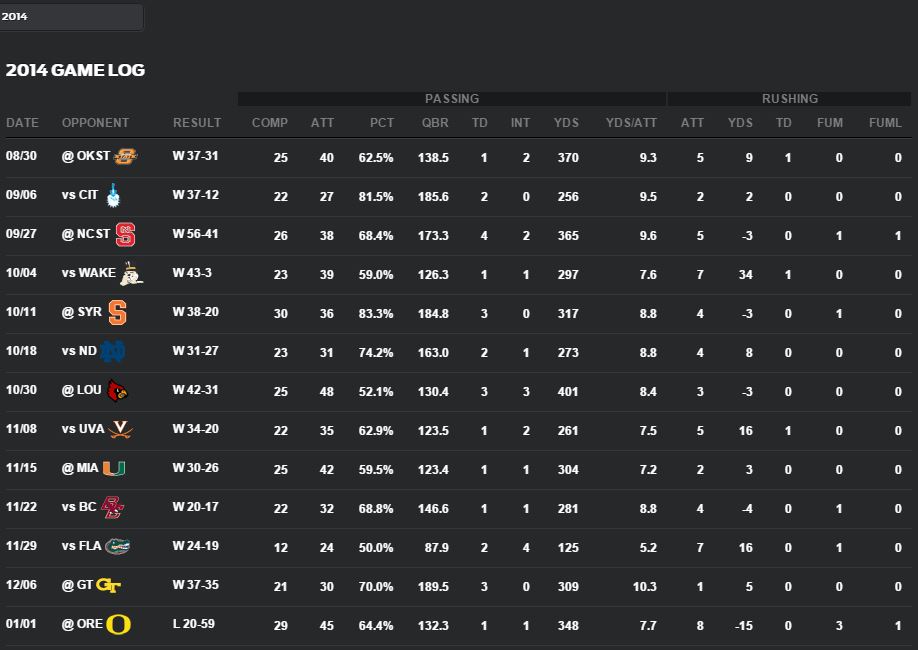Open the W 37-31 game result
Image resolution: width=918 pixels, height=650 pixels.
click(195, 157)
